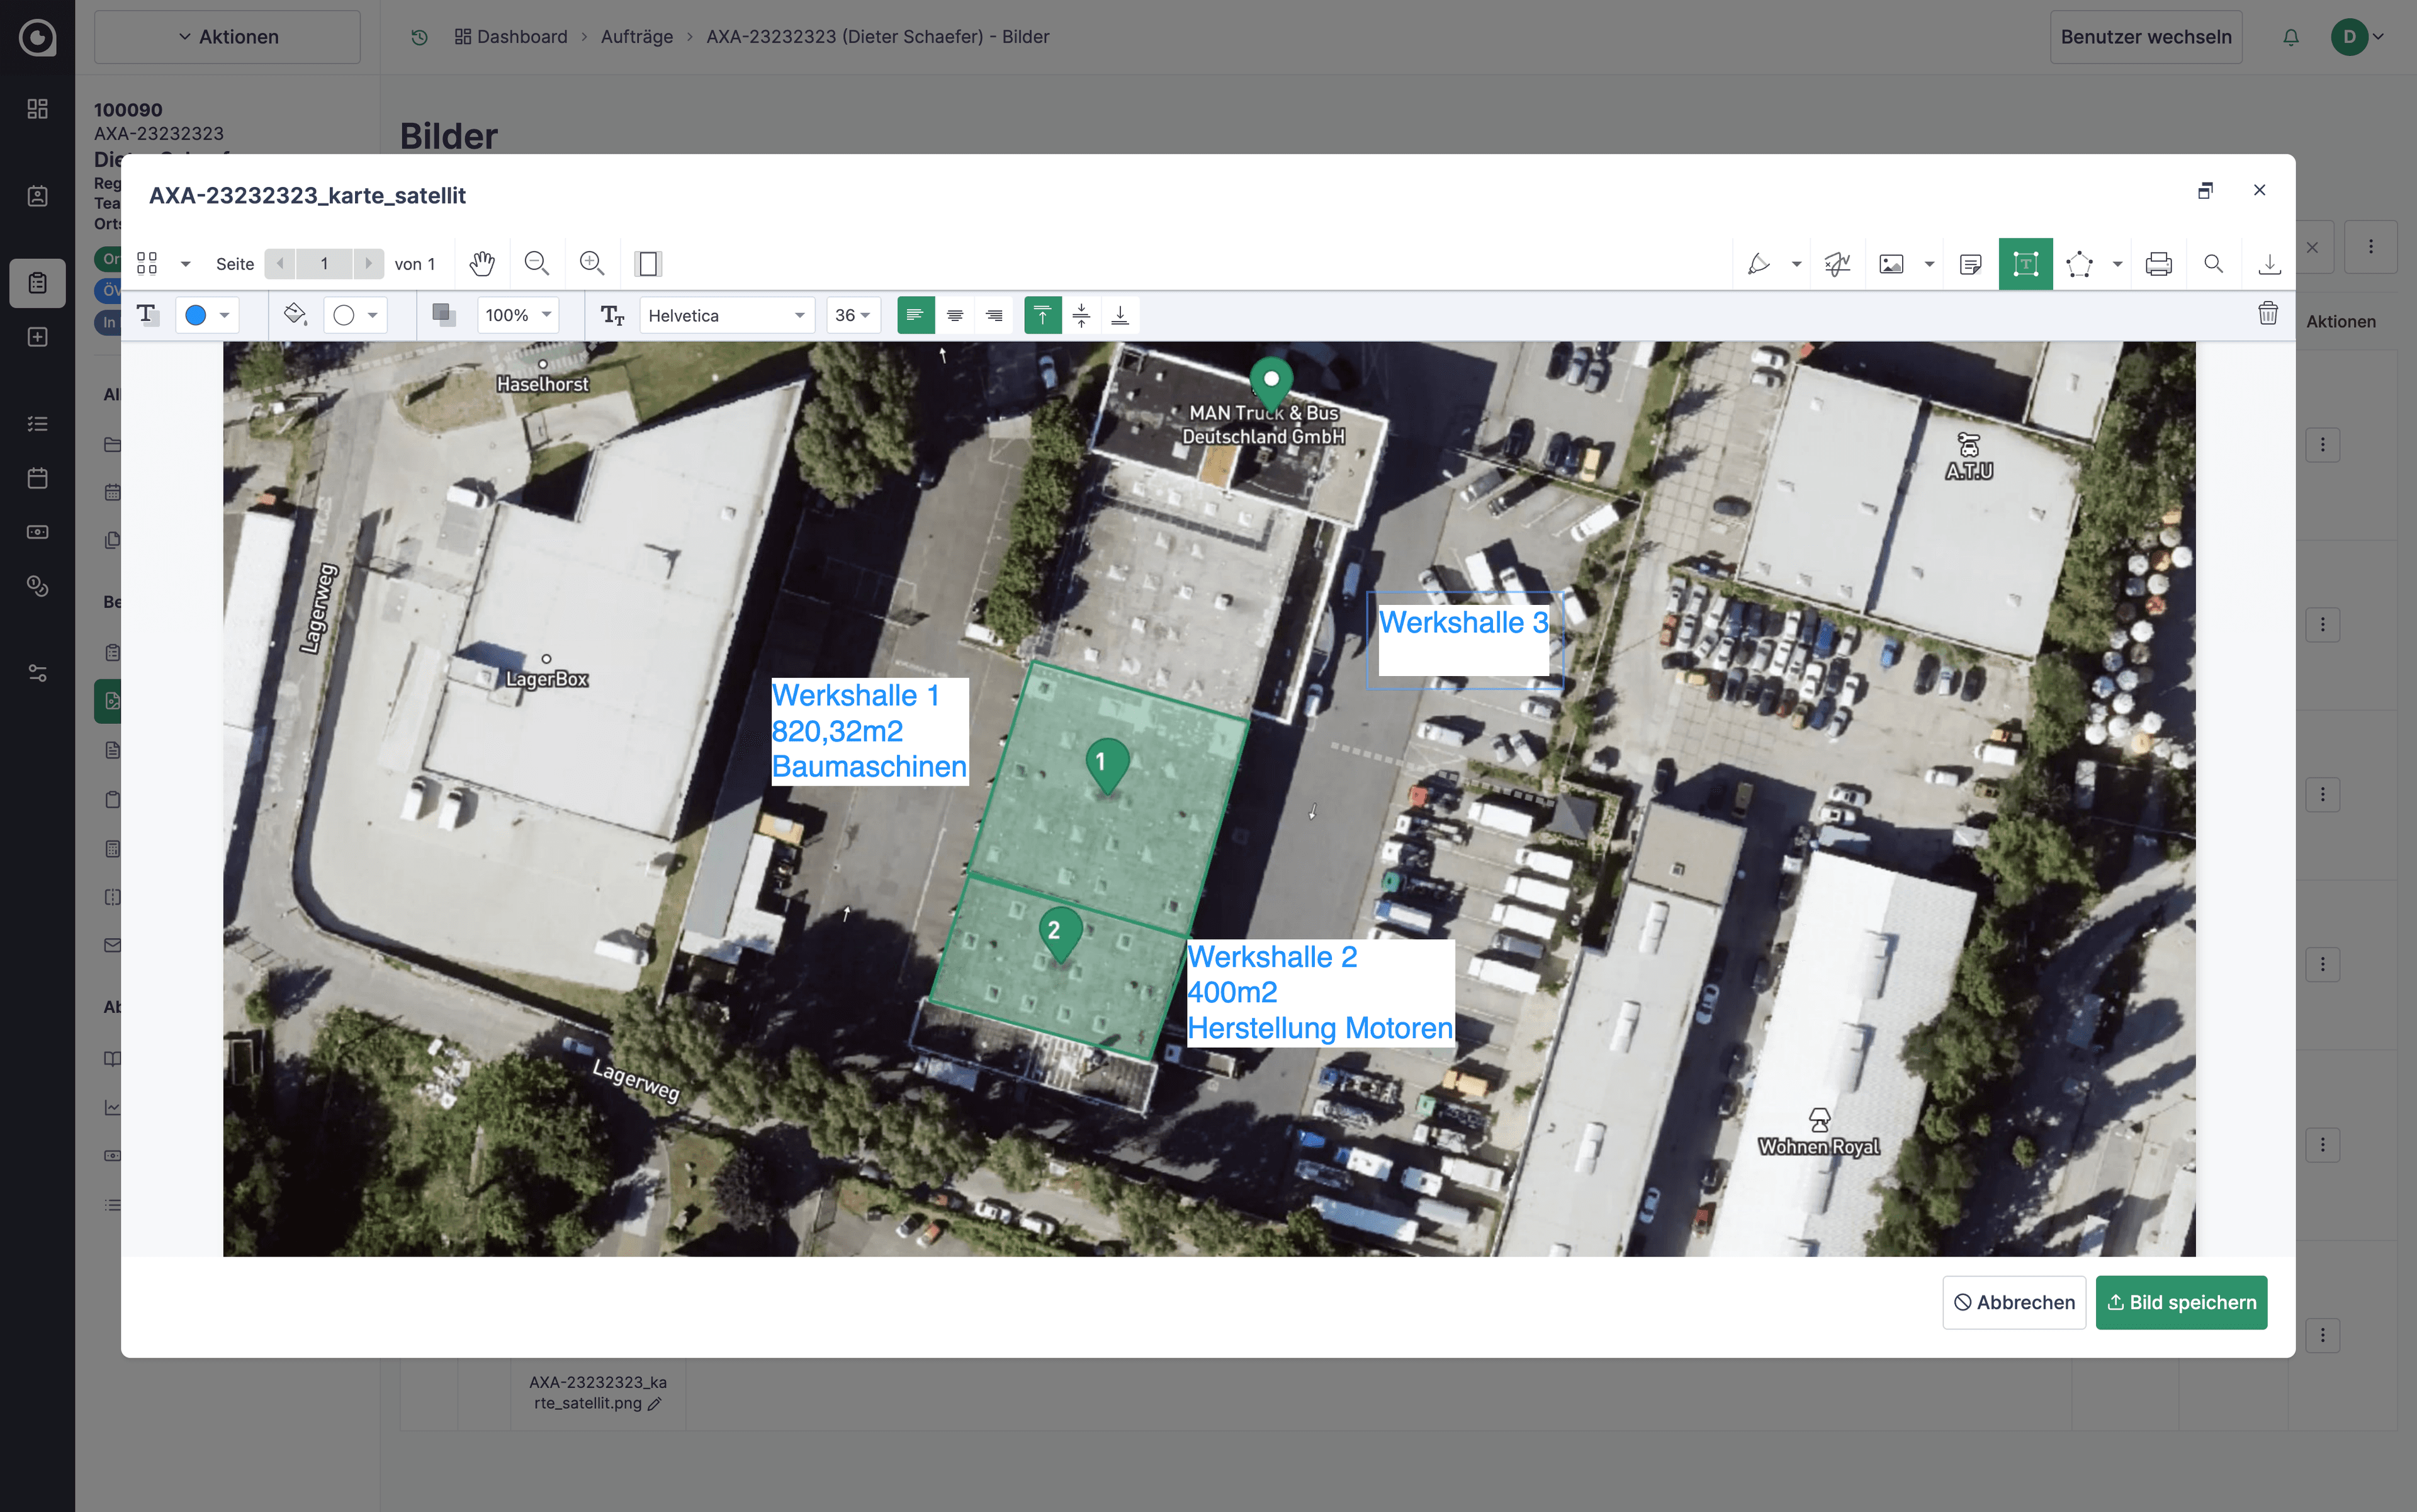This screenshot has height=1512, width=2417.
Task: Click the history icon beside breadcrumb
Action: [419, 37]
